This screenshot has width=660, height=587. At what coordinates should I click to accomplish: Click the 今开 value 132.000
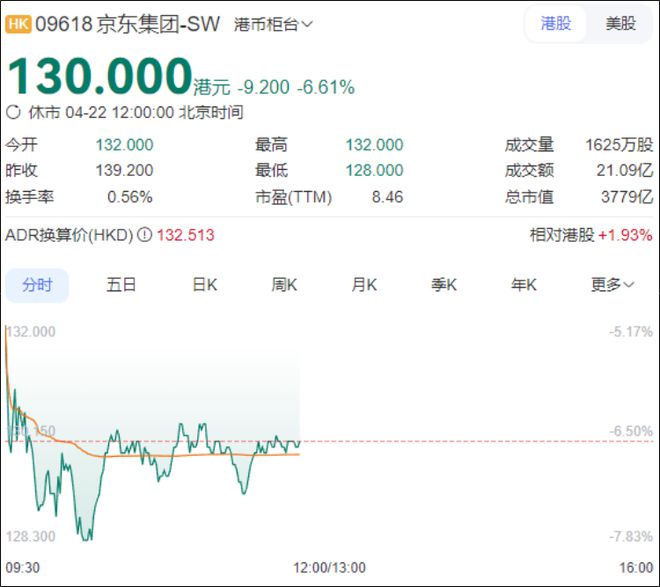(125, 145)
